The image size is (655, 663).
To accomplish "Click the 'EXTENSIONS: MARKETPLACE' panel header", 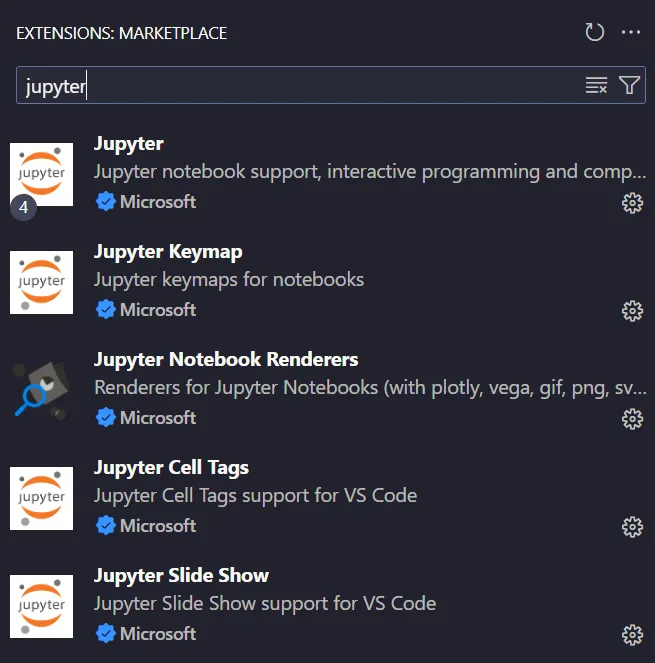I will coord(122,33).
